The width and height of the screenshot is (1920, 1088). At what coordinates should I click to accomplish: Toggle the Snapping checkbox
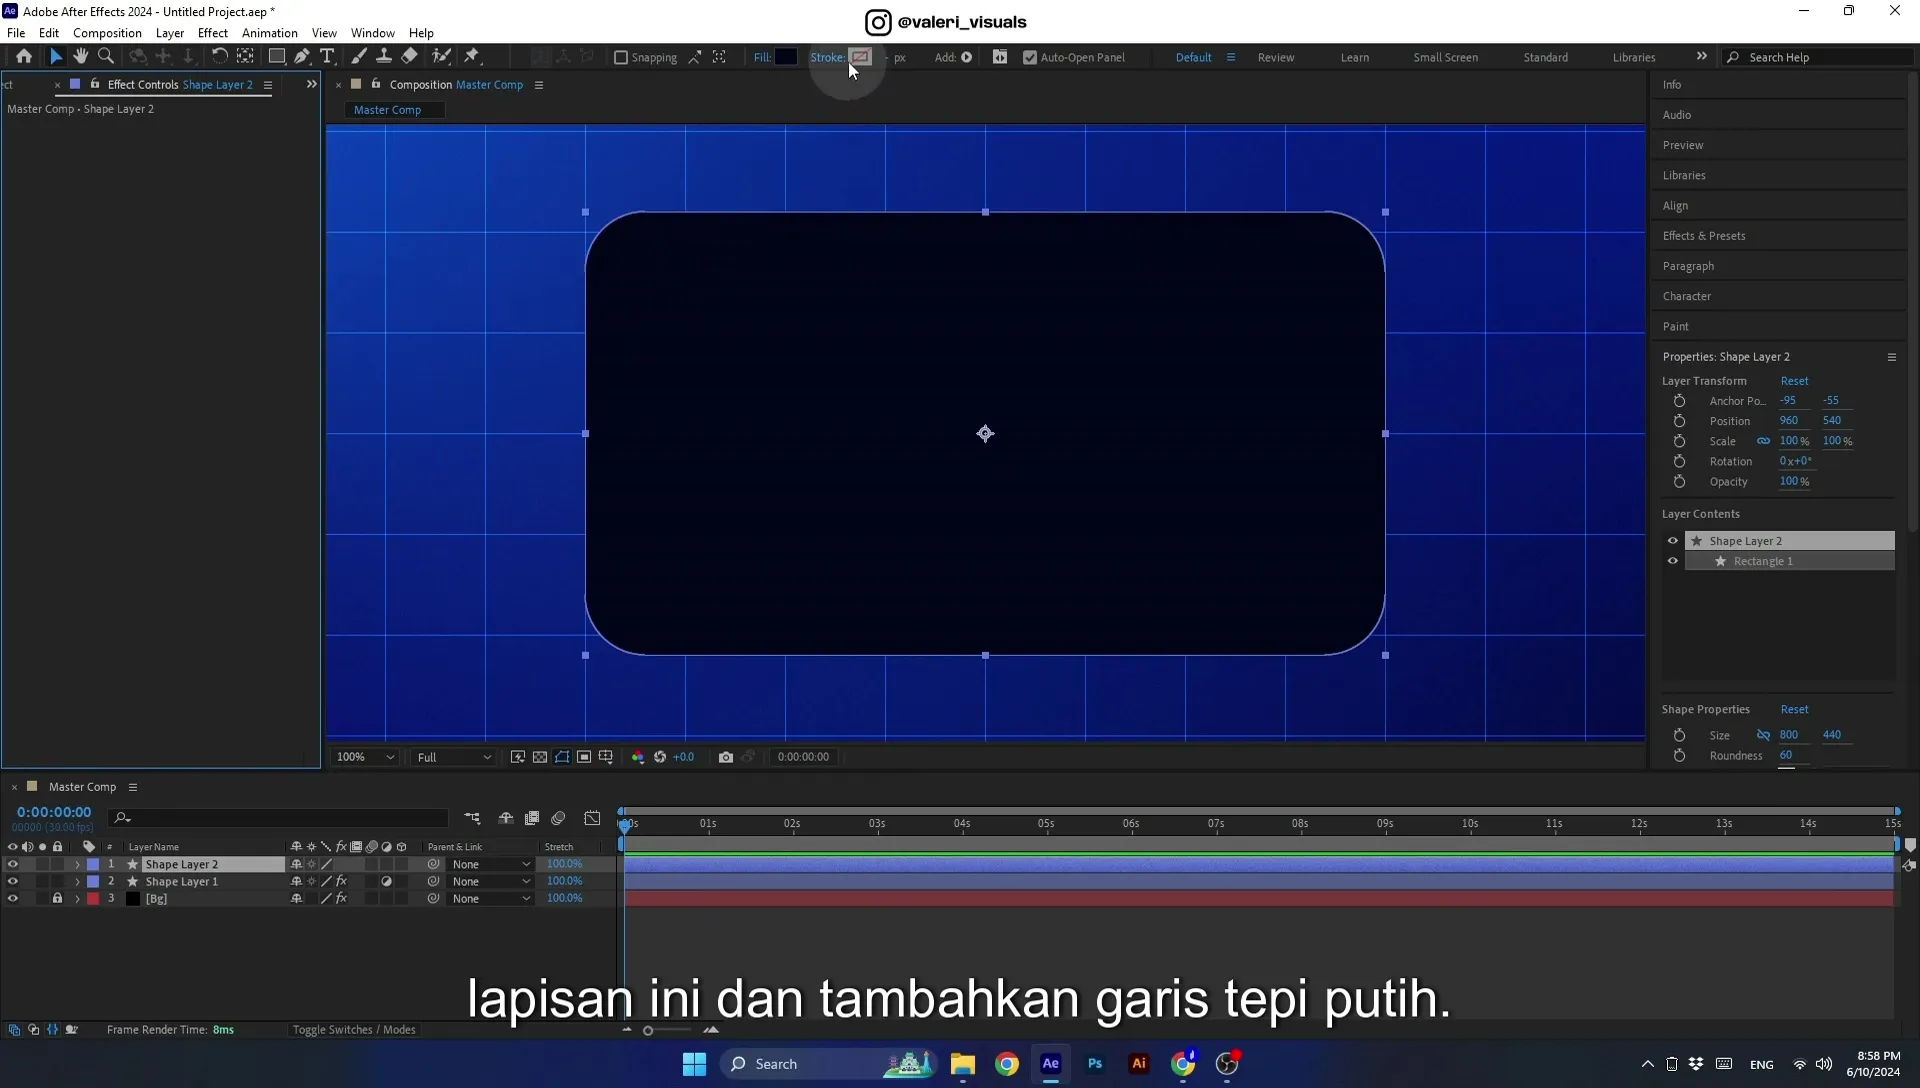click(x=621, y=57)
